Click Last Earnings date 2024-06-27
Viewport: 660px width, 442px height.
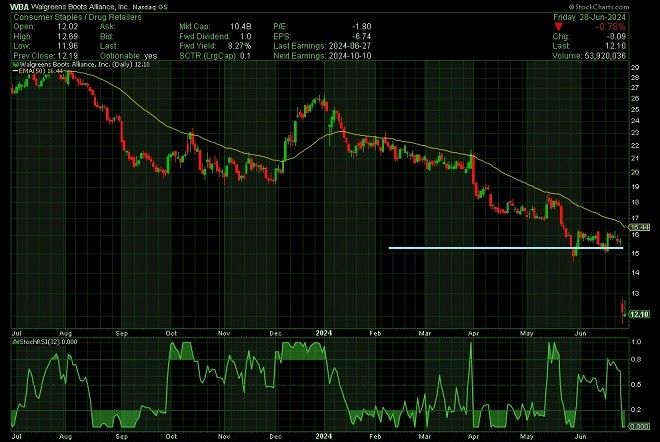350,46
